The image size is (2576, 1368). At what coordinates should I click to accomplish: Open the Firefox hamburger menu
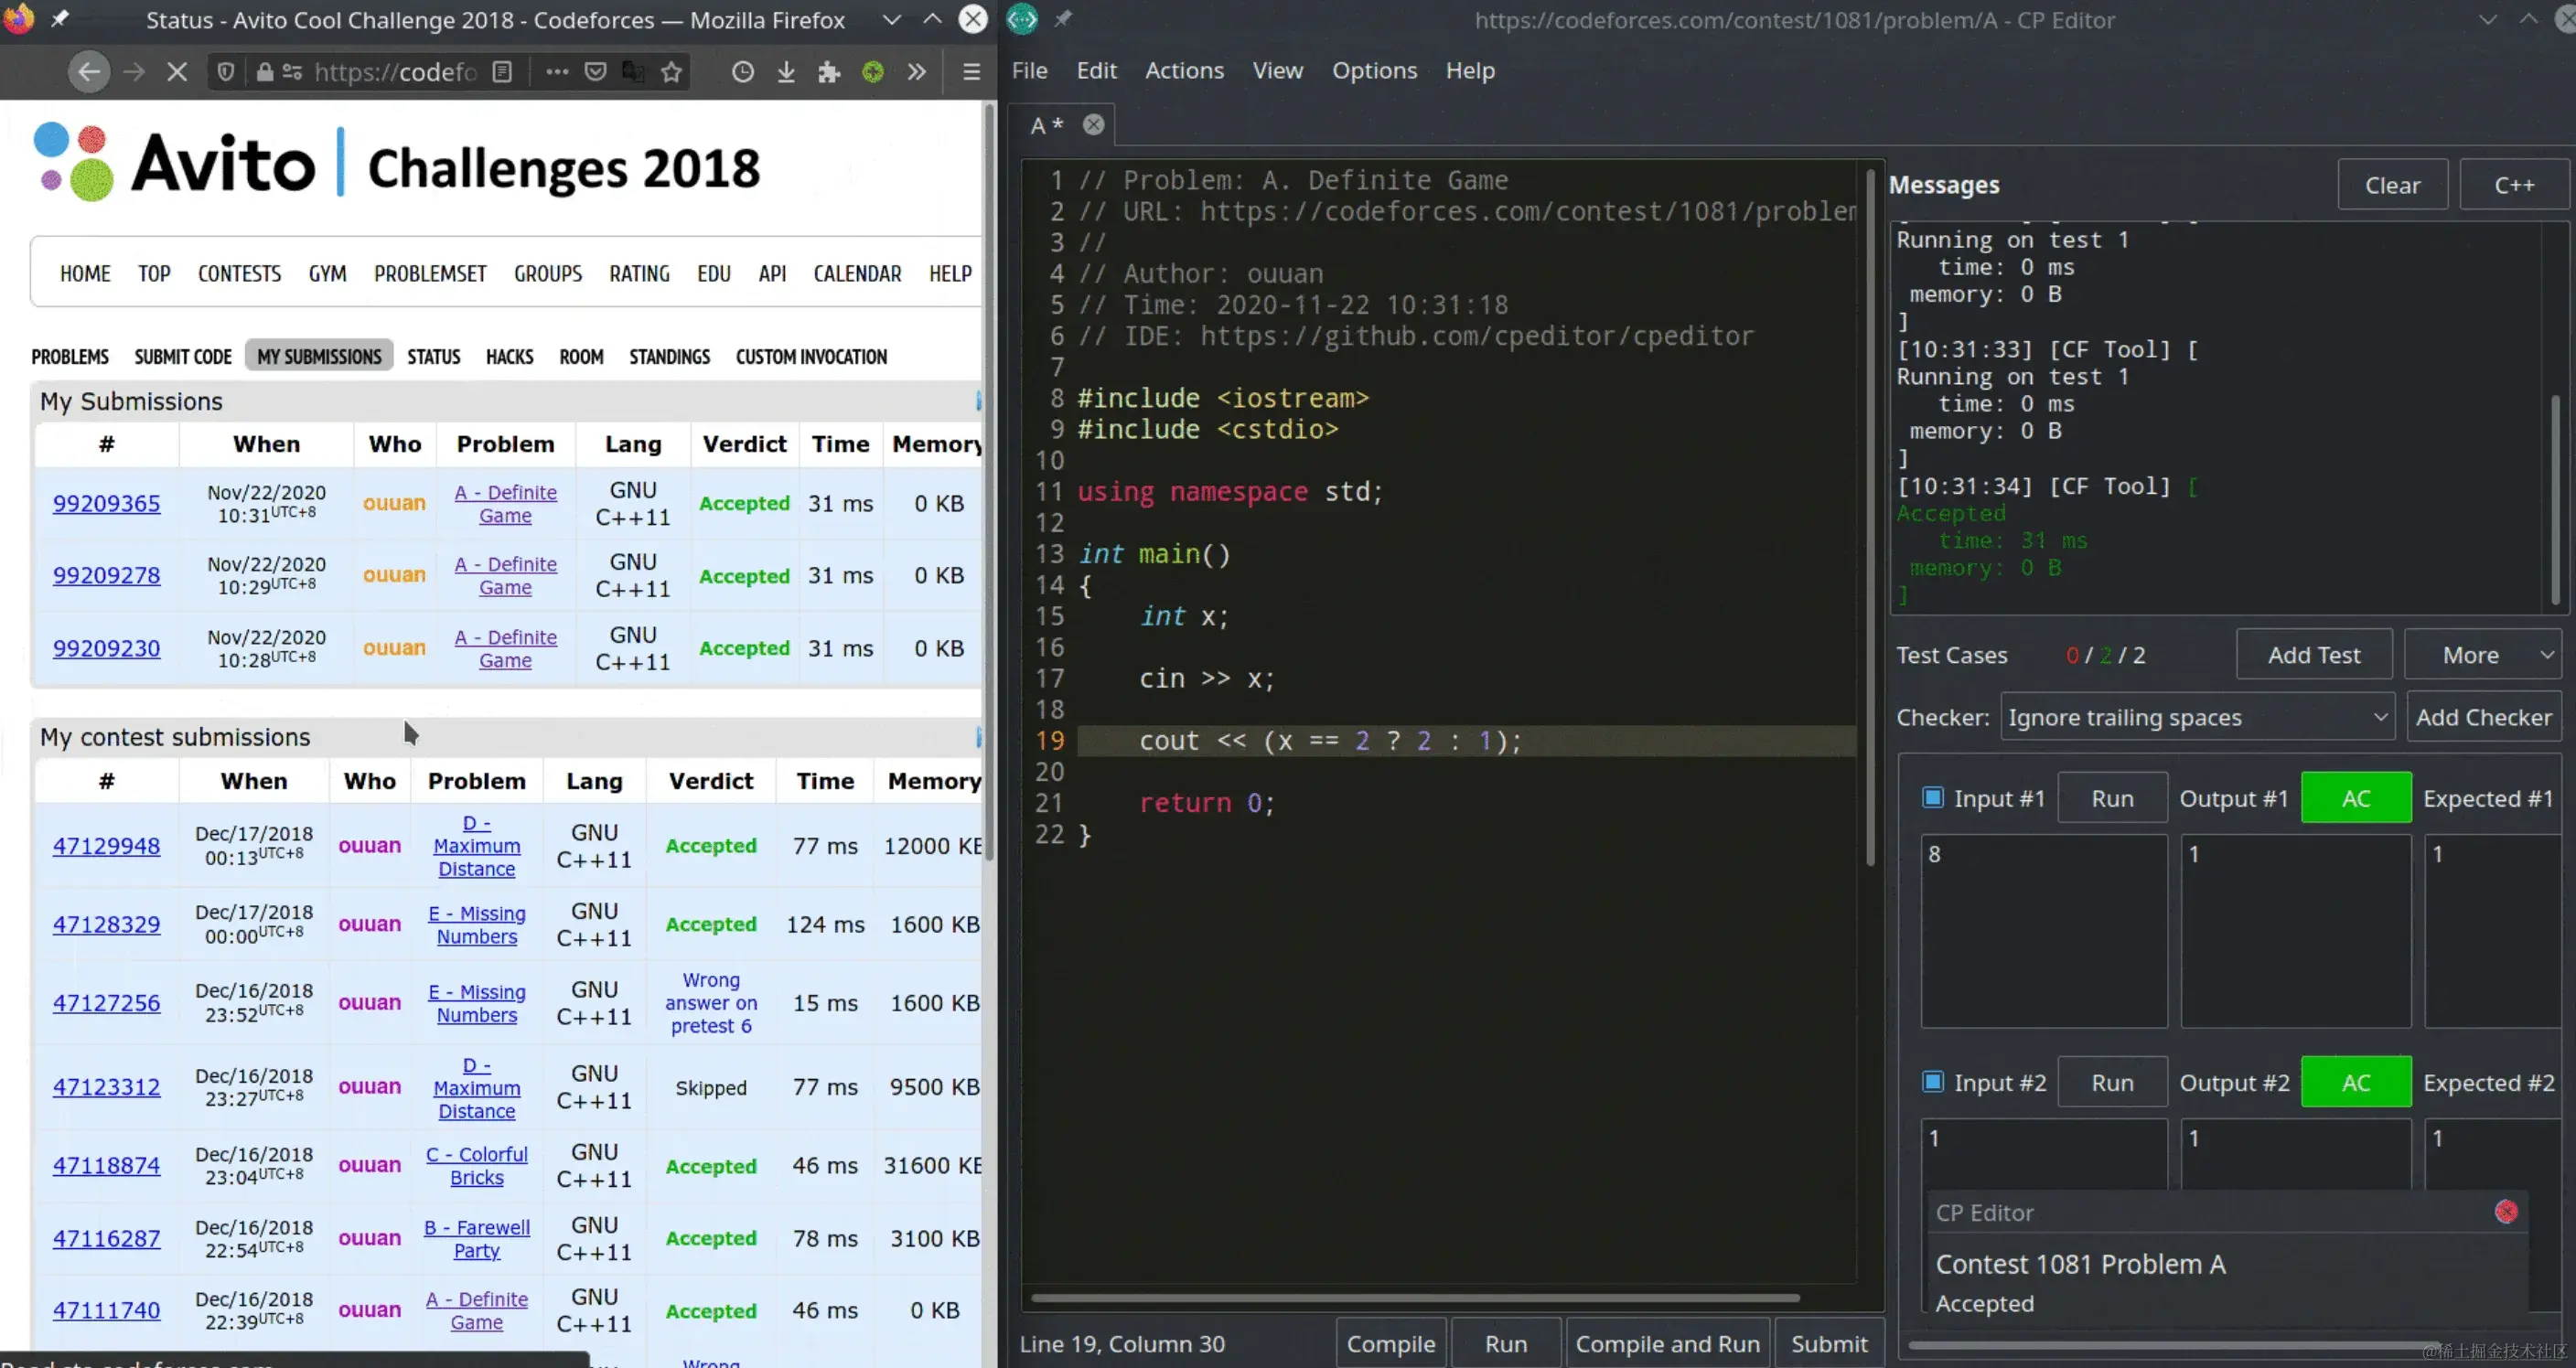click(971, 71)
